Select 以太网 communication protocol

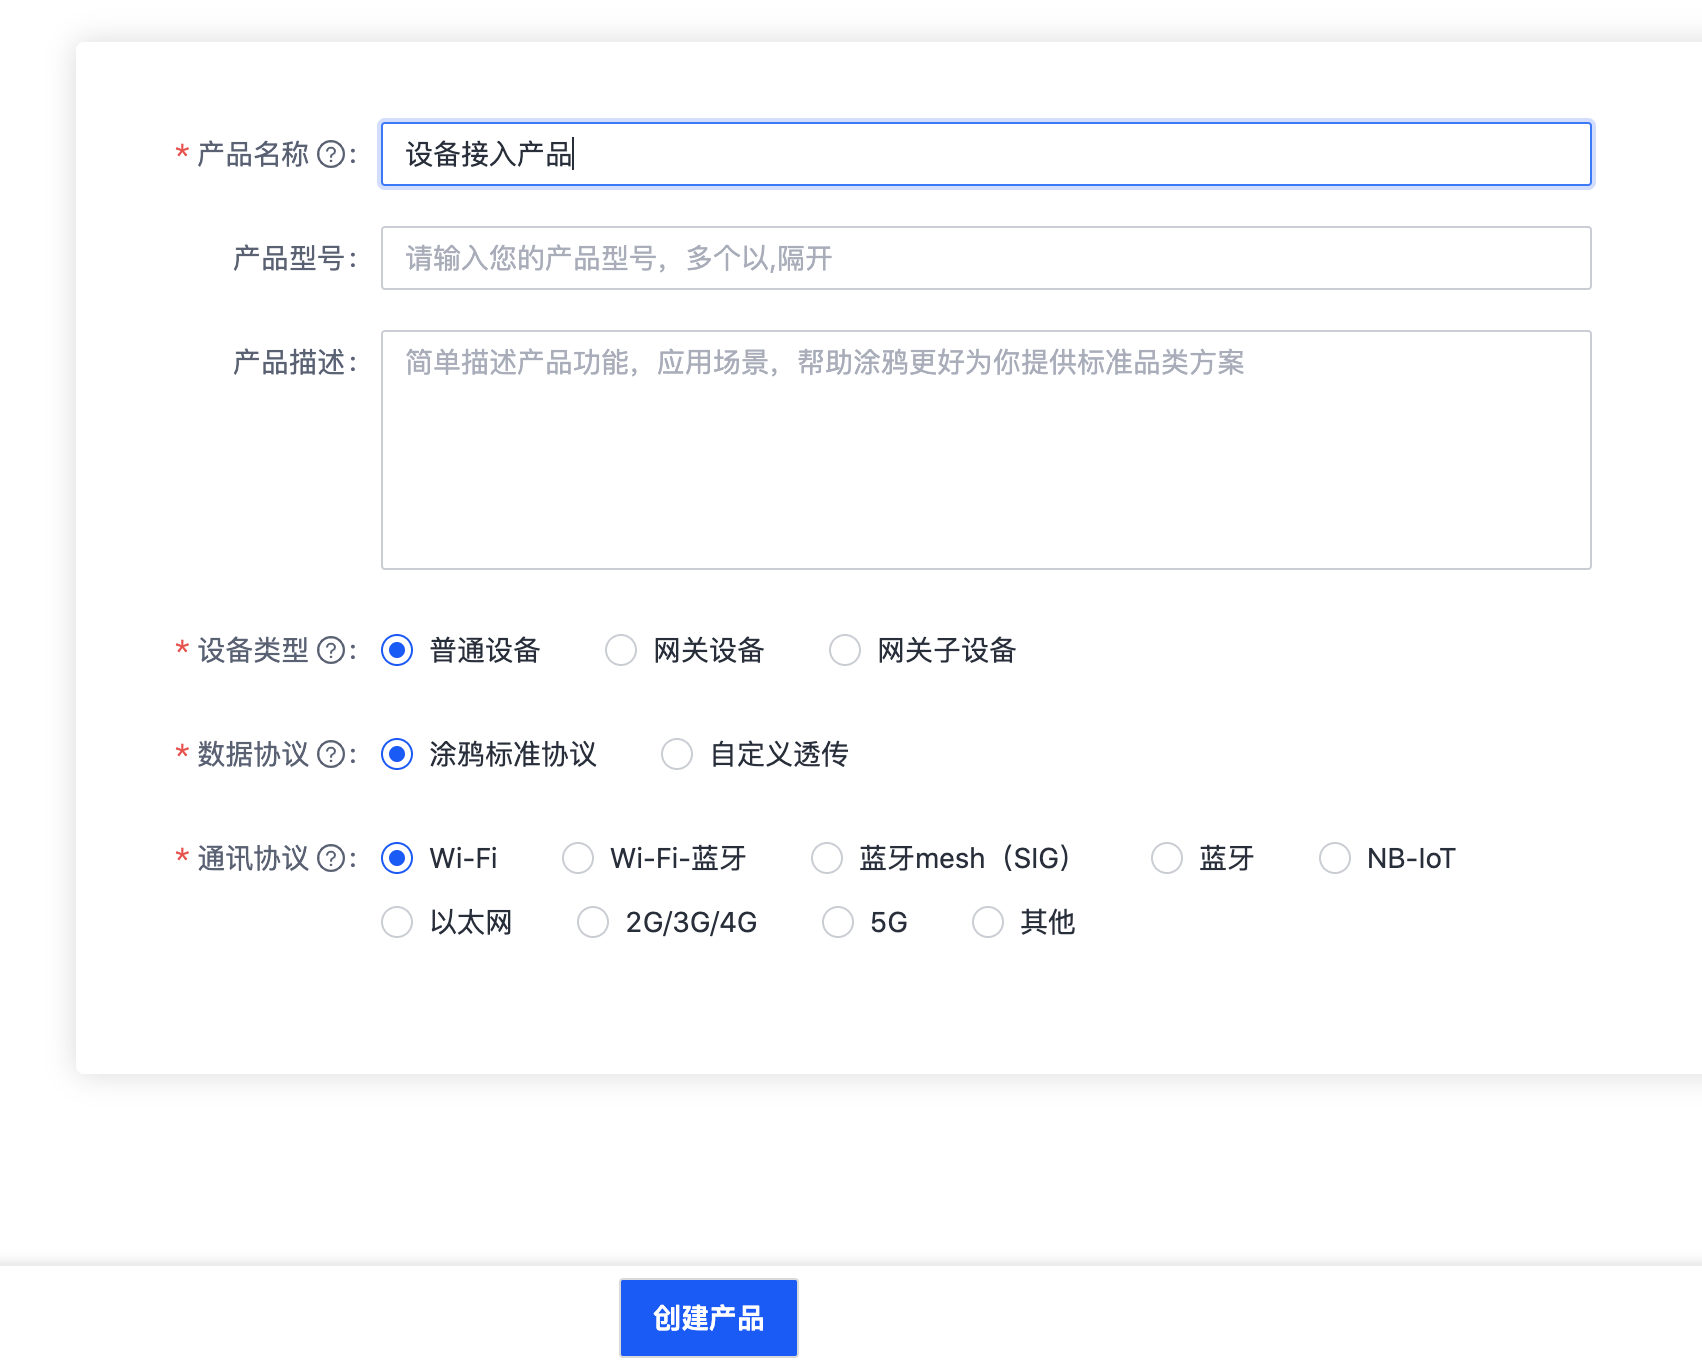397,922
